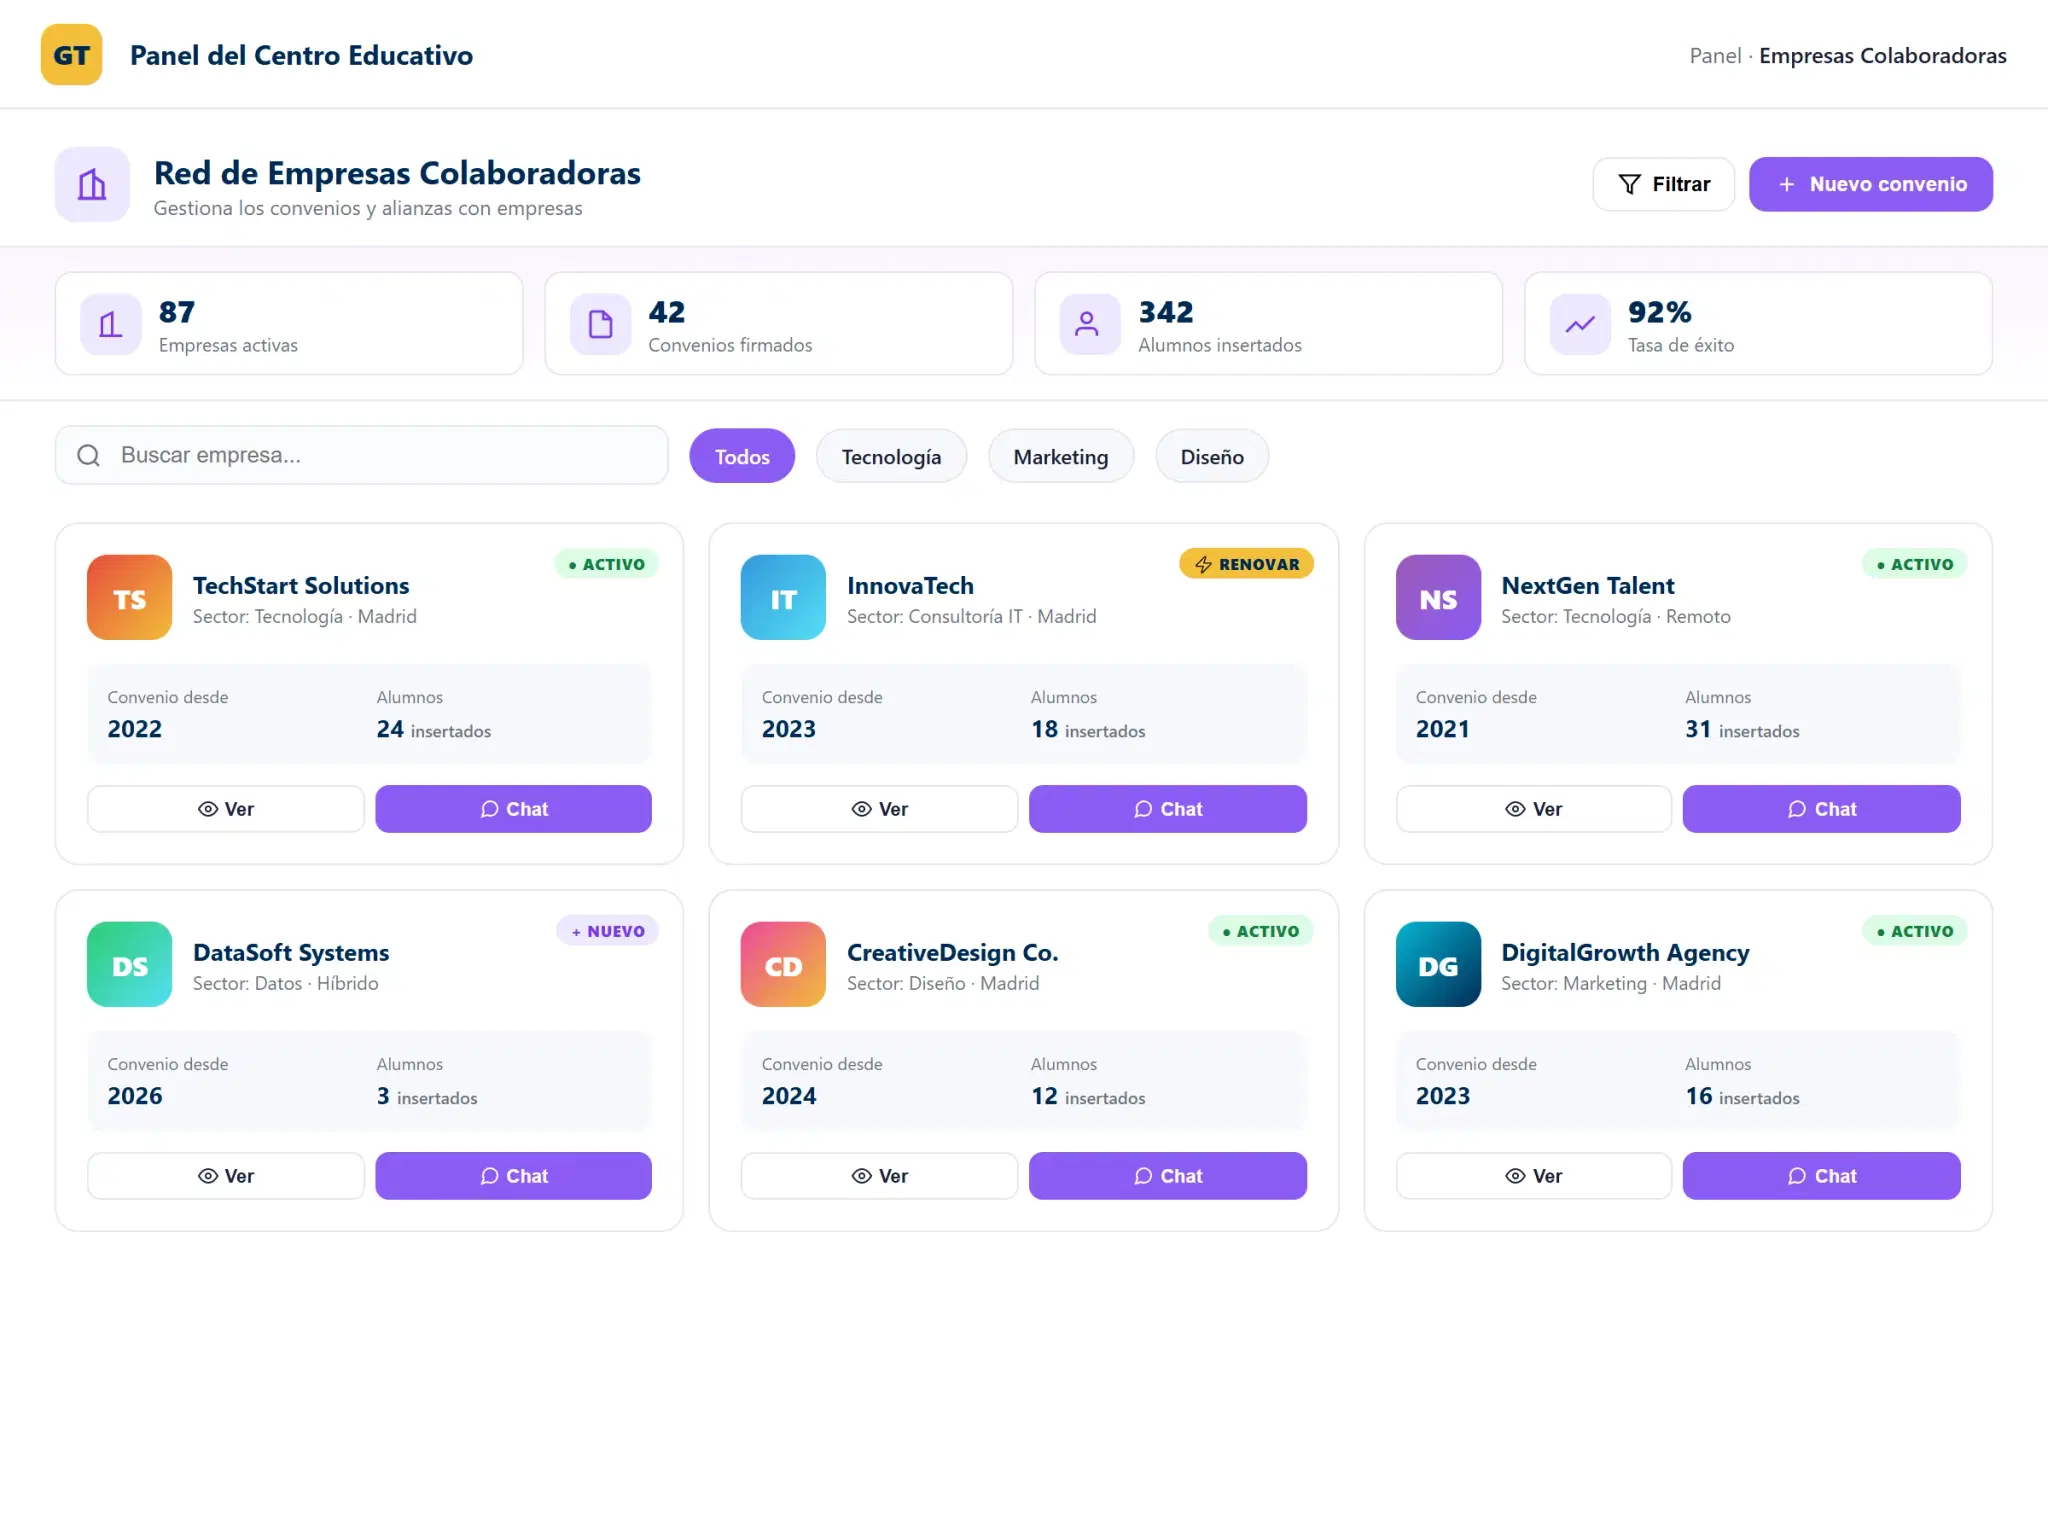Start Chat with CreativeDesign Co.
The image size is (2048, 1536).
(1167, 1176)
